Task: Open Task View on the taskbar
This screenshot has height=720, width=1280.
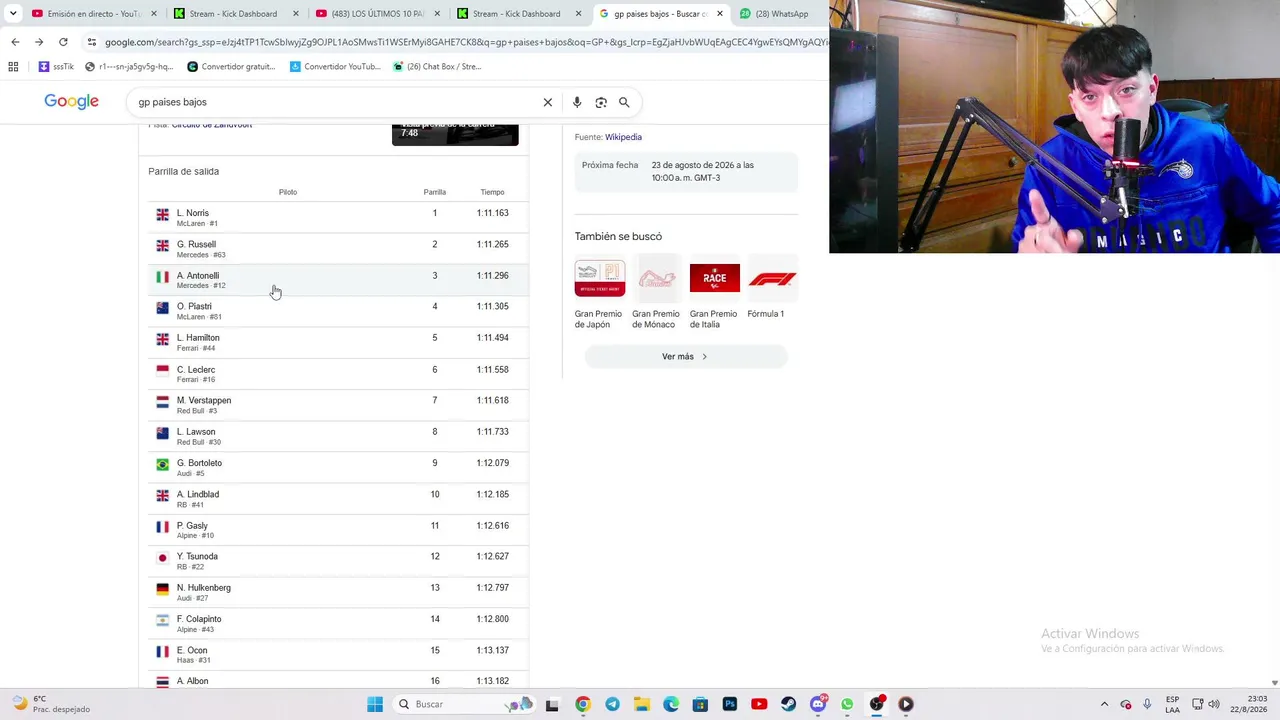Action: point(552,704)
